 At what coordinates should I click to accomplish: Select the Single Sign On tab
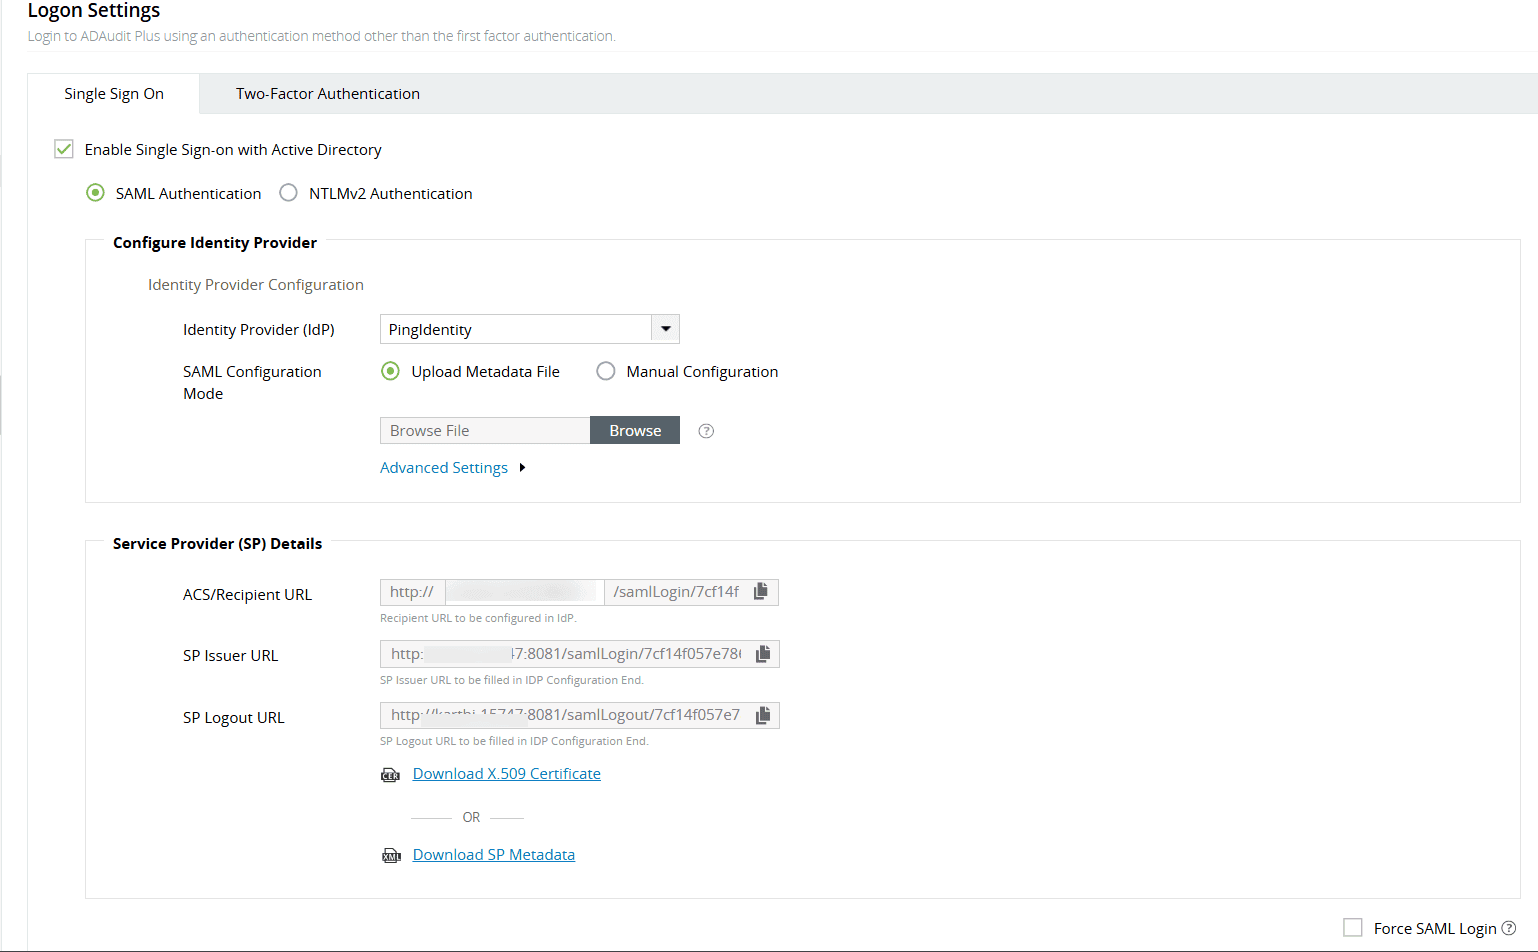coord(113,93)
